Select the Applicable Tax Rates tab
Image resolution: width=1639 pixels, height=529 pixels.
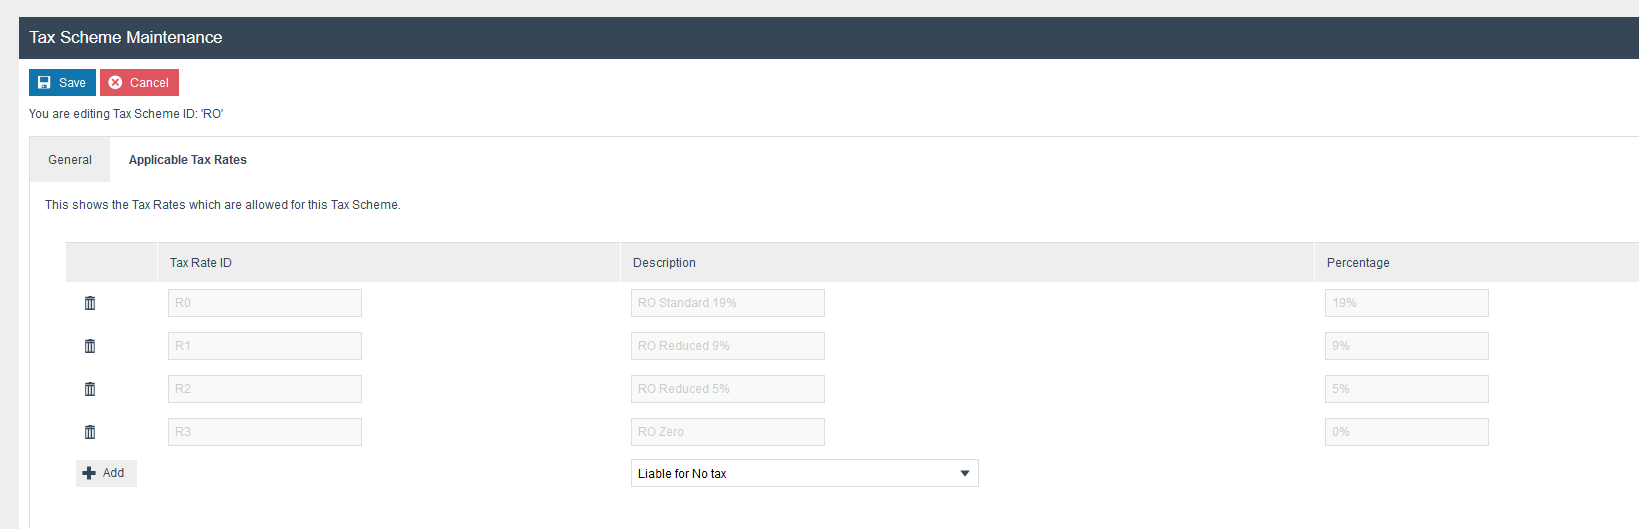tap(188, 160)
